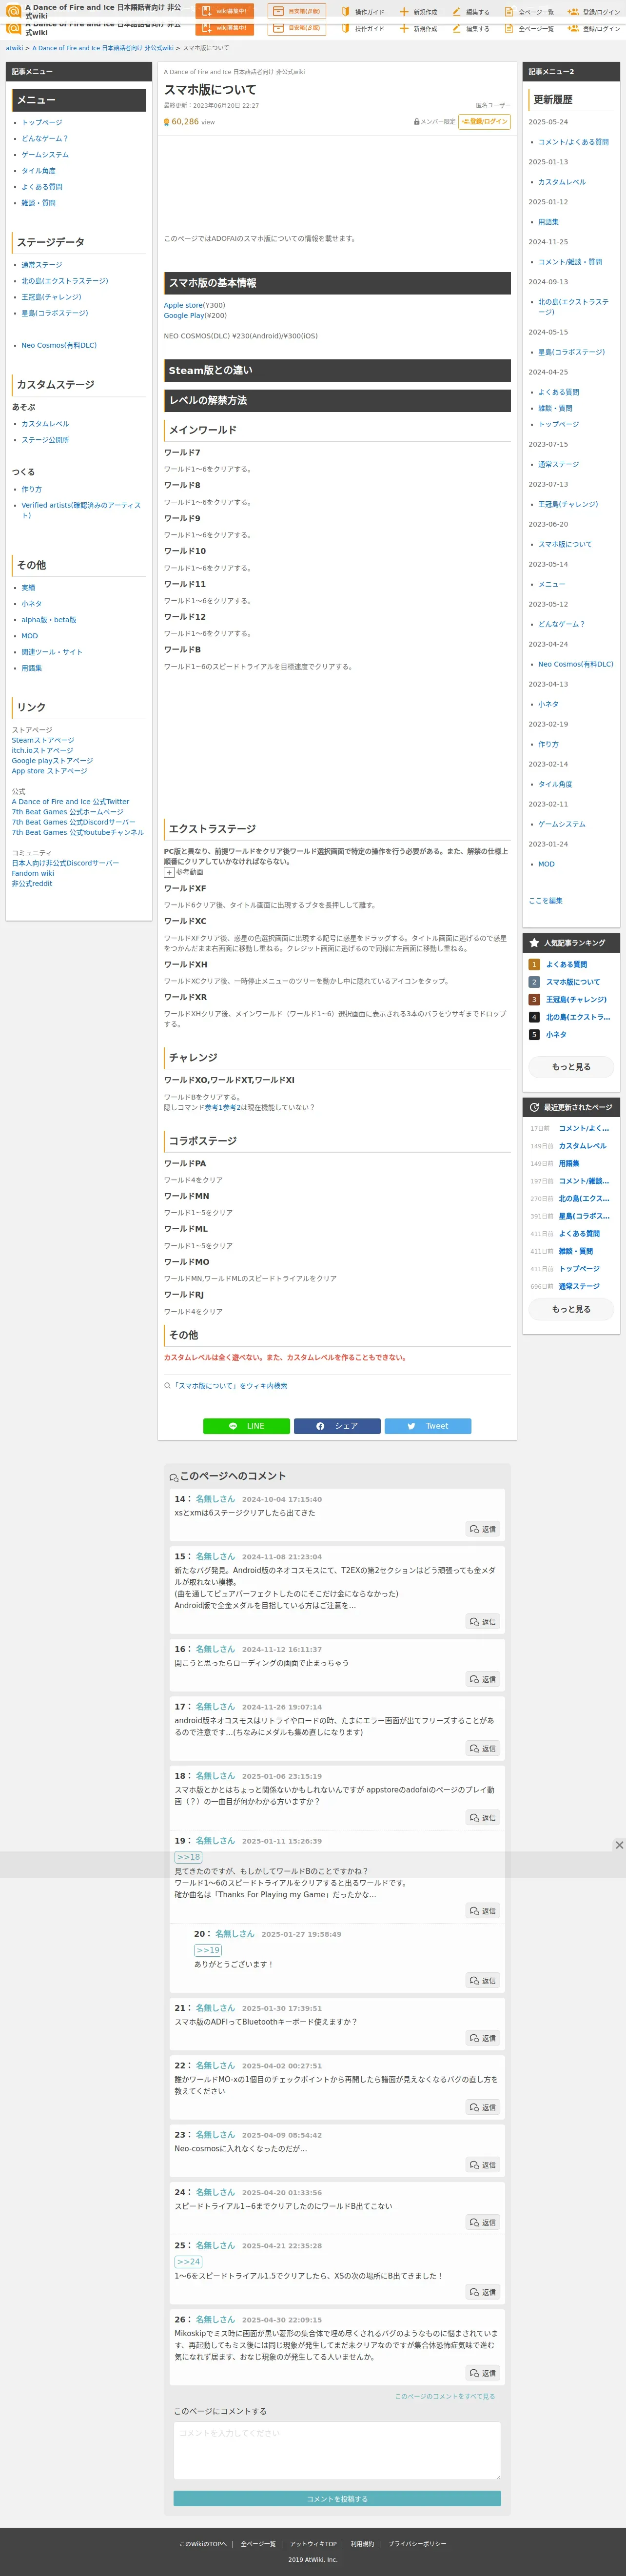Open 非公式reddit link
Image resolution: width=626 pixels, height=2576 pixels.
pyautogui.click(x=32, y=884)
